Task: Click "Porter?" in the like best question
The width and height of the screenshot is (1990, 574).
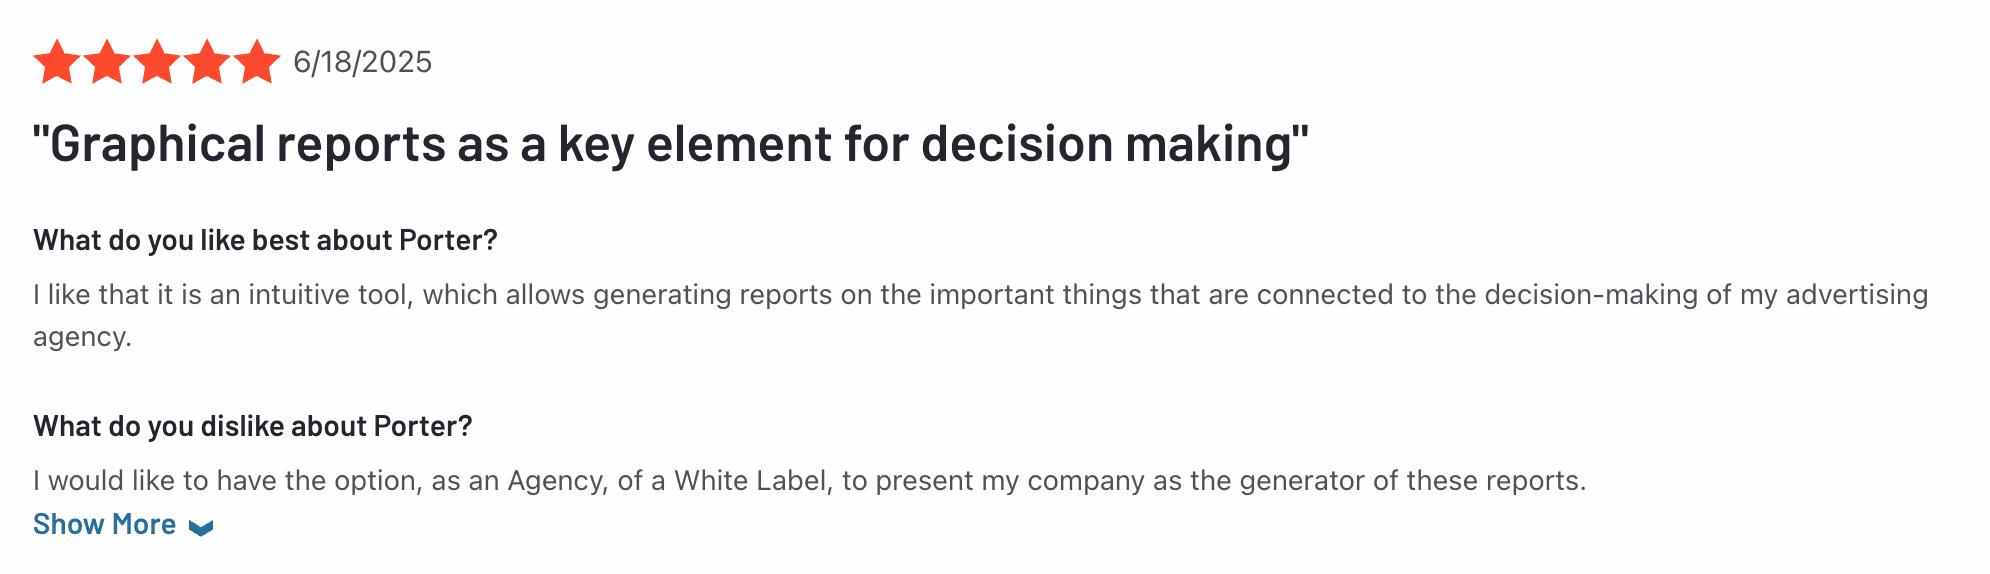Action: (448, 240)
